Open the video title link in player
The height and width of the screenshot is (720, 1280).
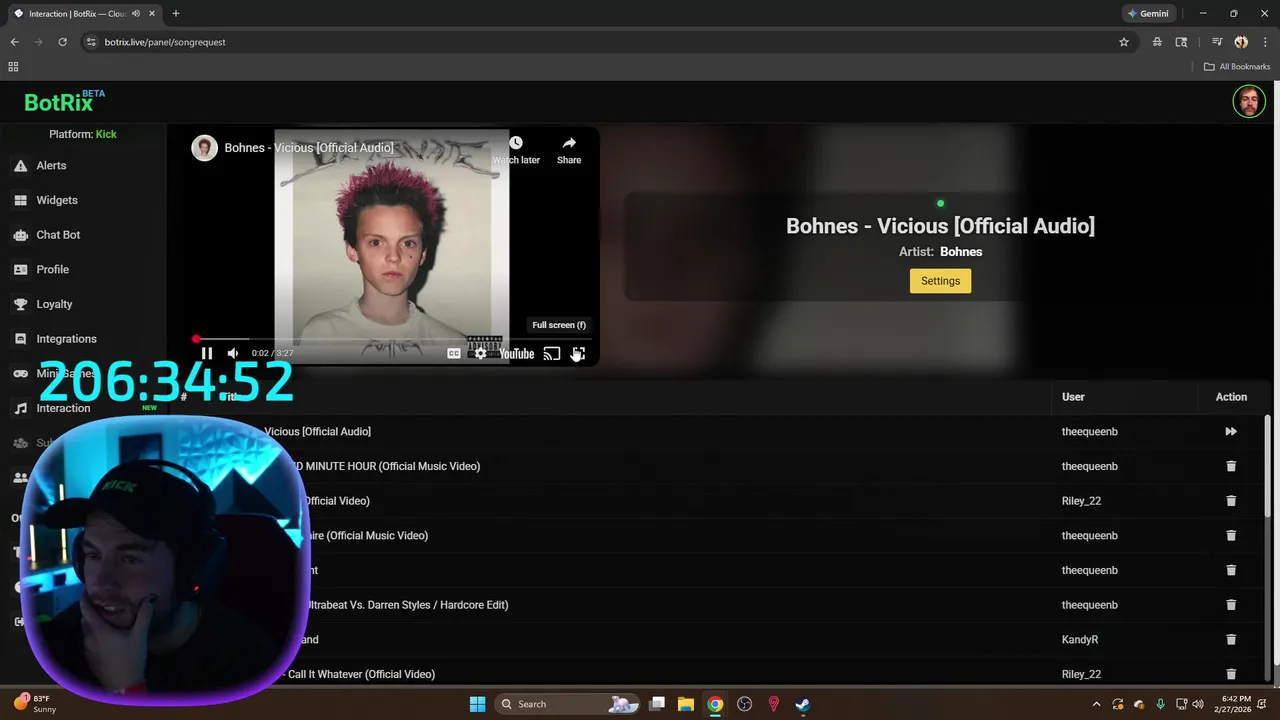point(309,148)
